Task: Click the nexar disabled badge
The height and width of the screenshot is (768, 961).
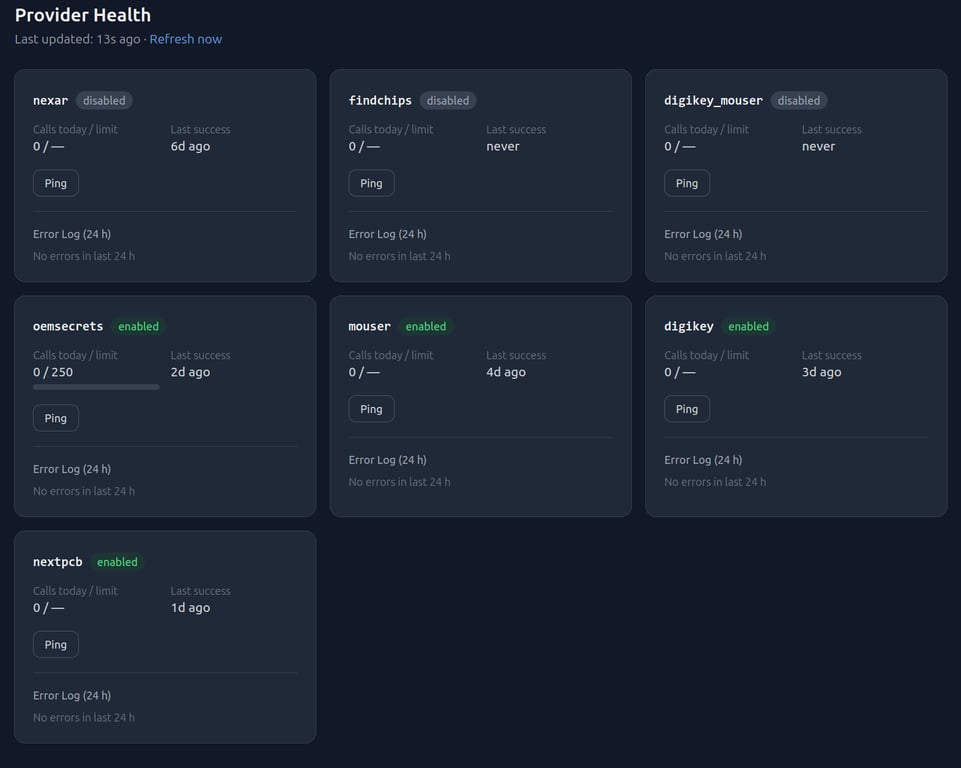Action: [104, 101]
